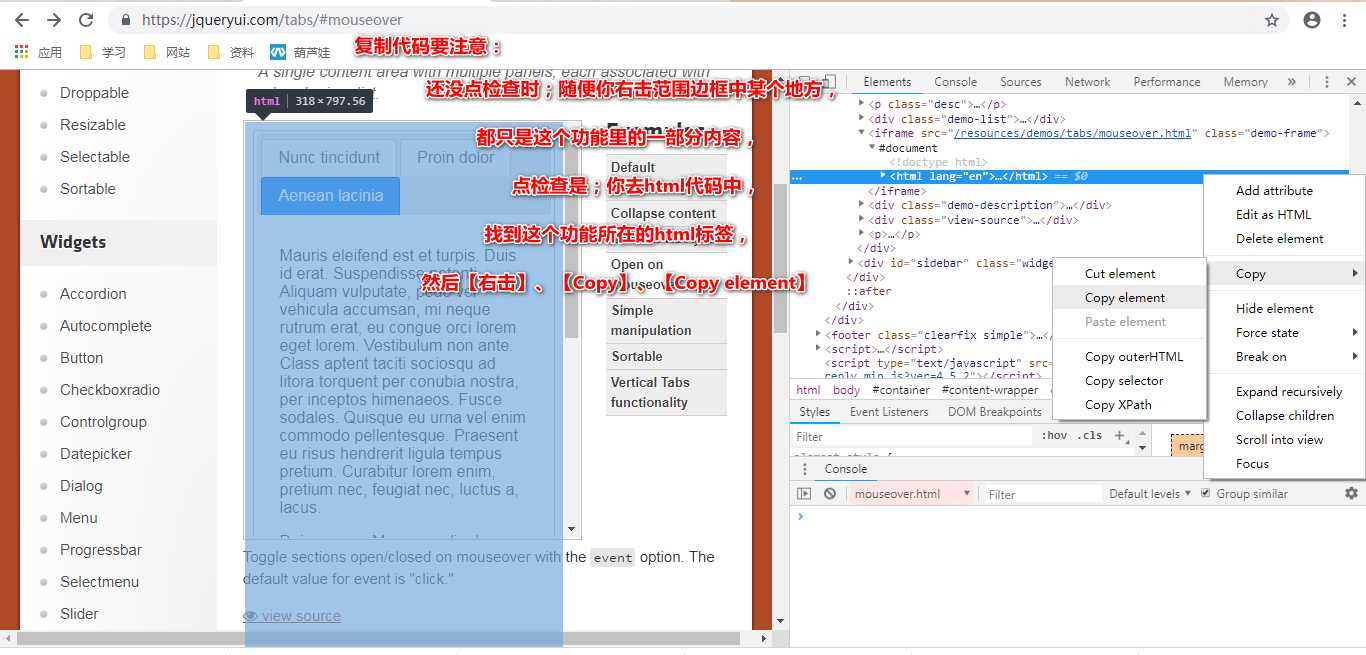Expand the selected html lang="en" node
Viewport: 1366px width, 655px height.
883,176
